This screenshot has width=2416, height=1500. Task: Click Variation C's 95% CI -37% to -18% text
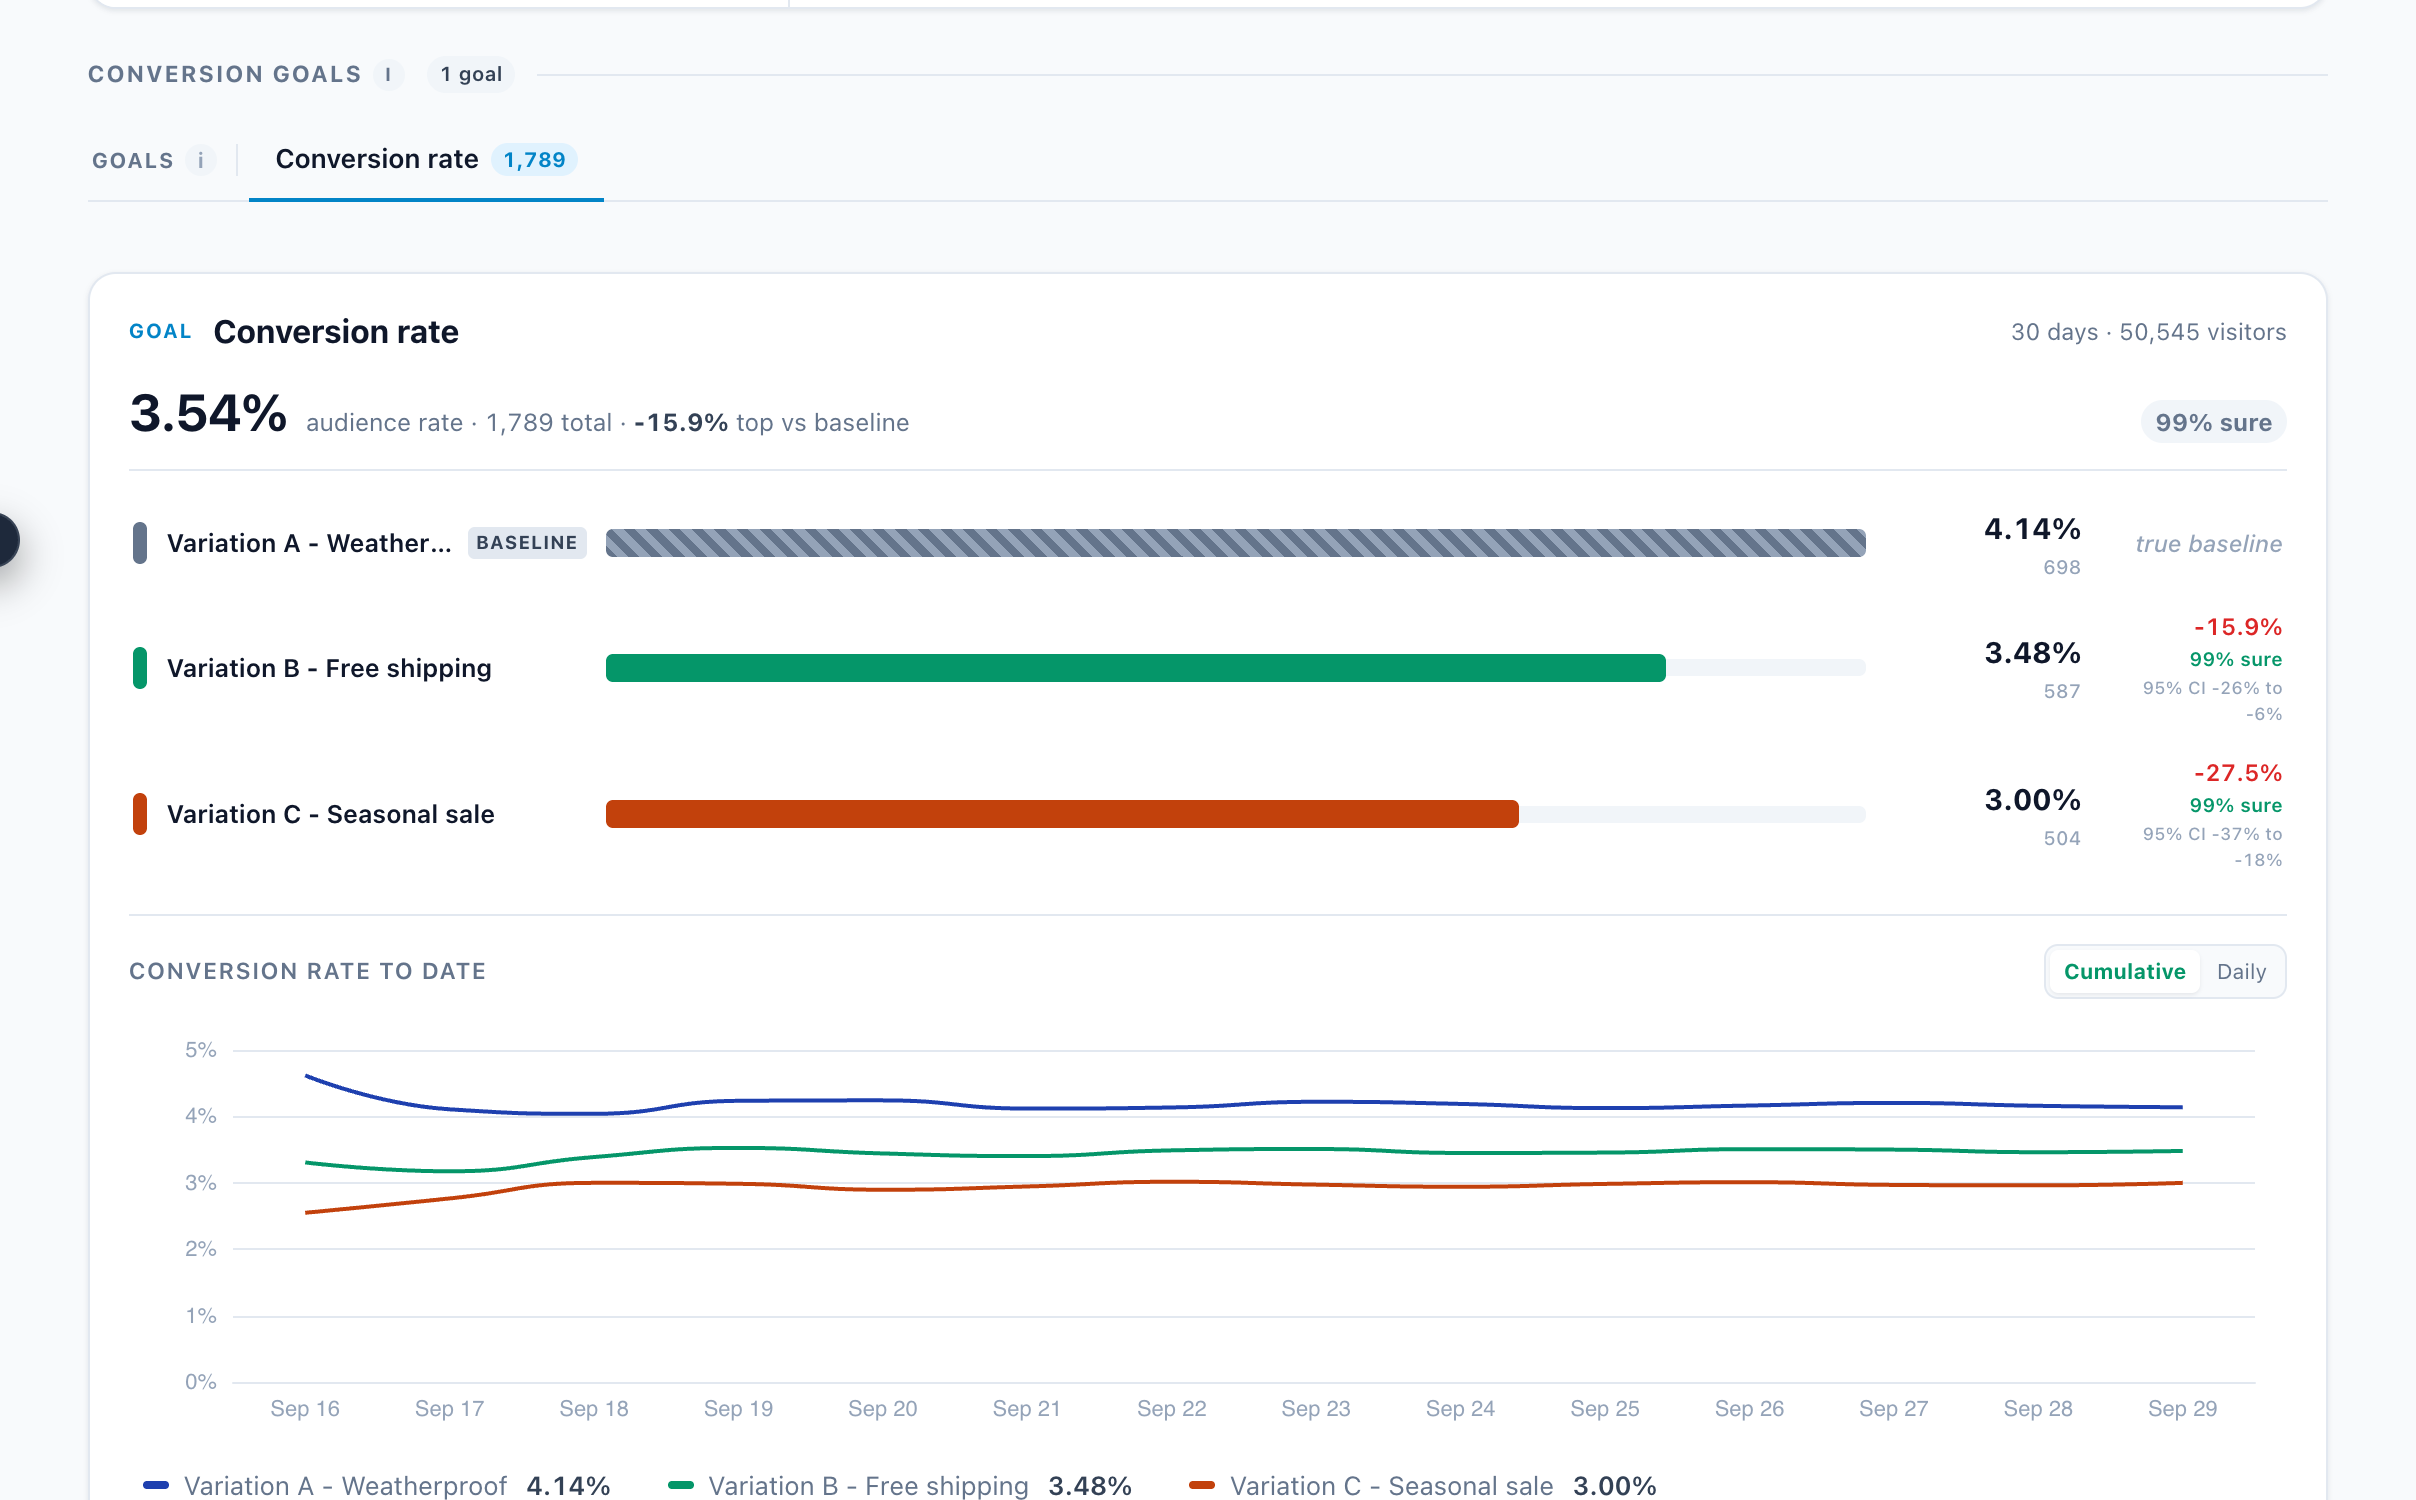(2212, 847)
